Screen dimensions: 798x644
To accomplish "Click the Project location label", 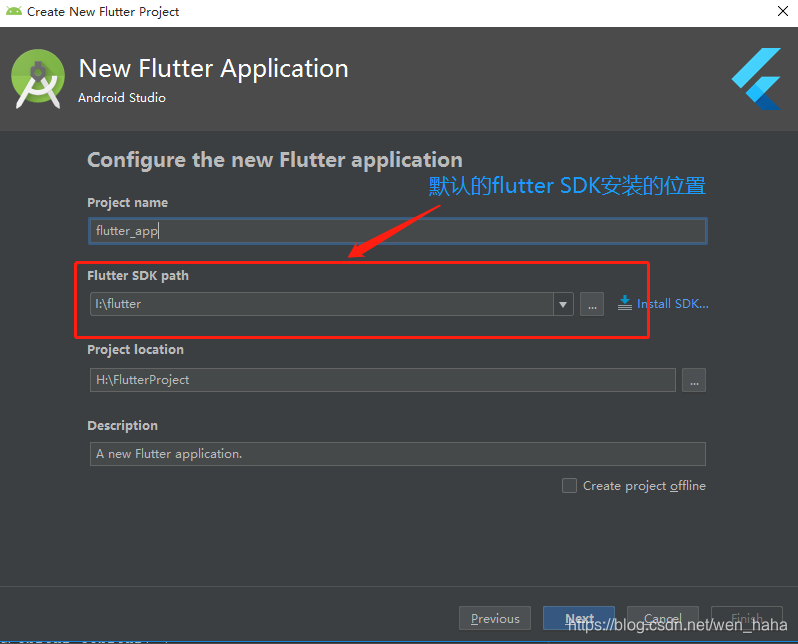I will click(135, 350).
